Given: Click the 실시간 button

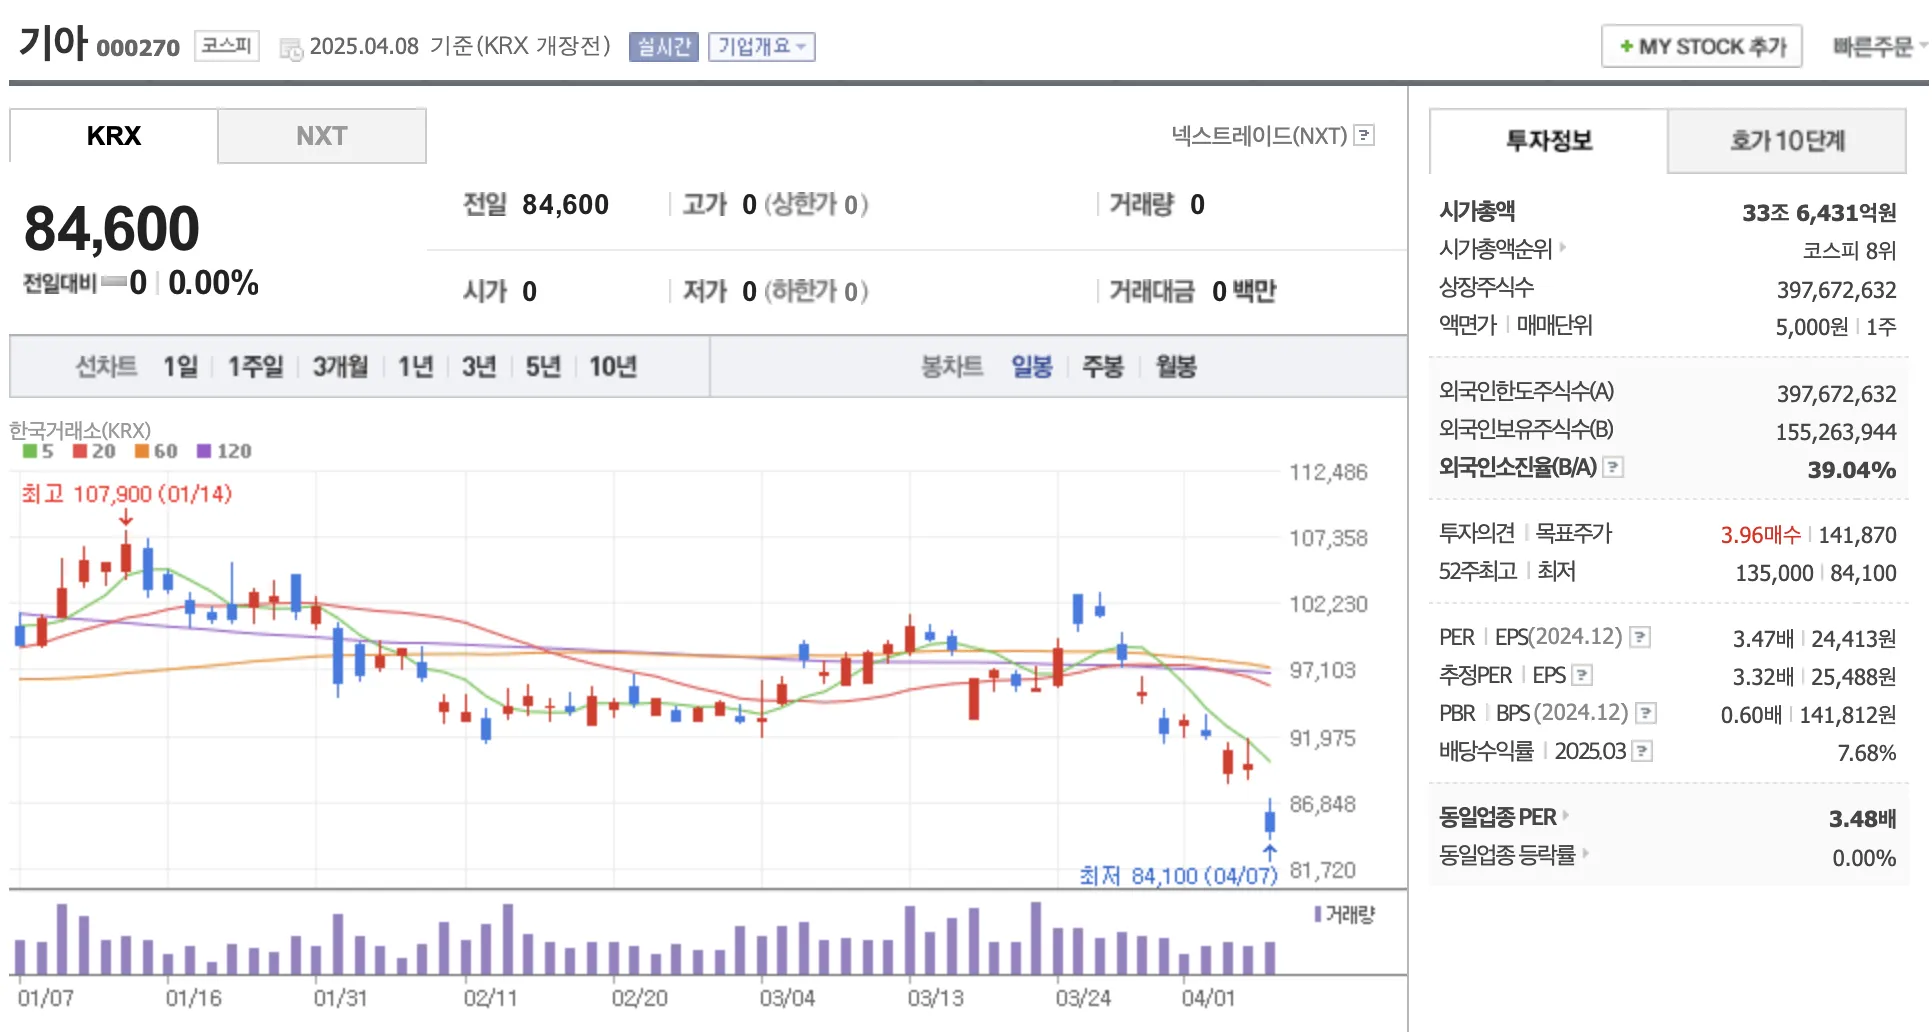Looking at the screenshot, I should pyautogui.click(x=664, y=47).
